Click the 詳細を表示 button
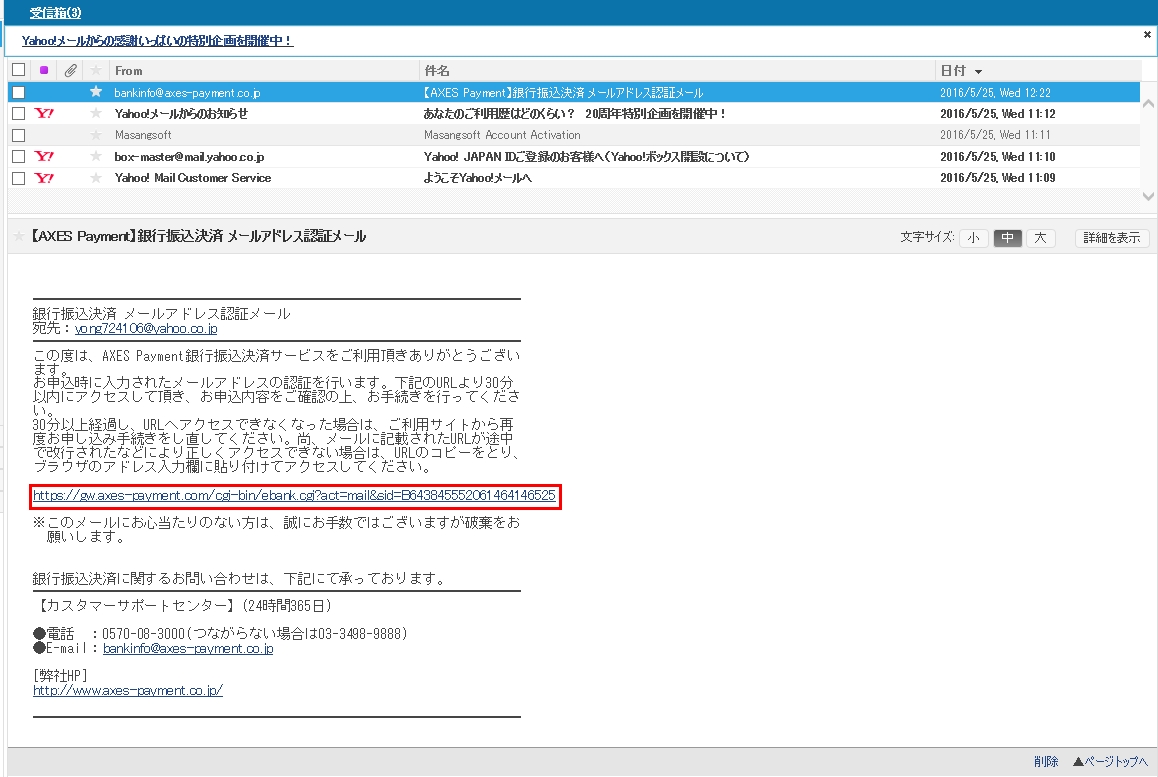The height and width of the screenshot is (777, 1158). tap(1112, 238)
